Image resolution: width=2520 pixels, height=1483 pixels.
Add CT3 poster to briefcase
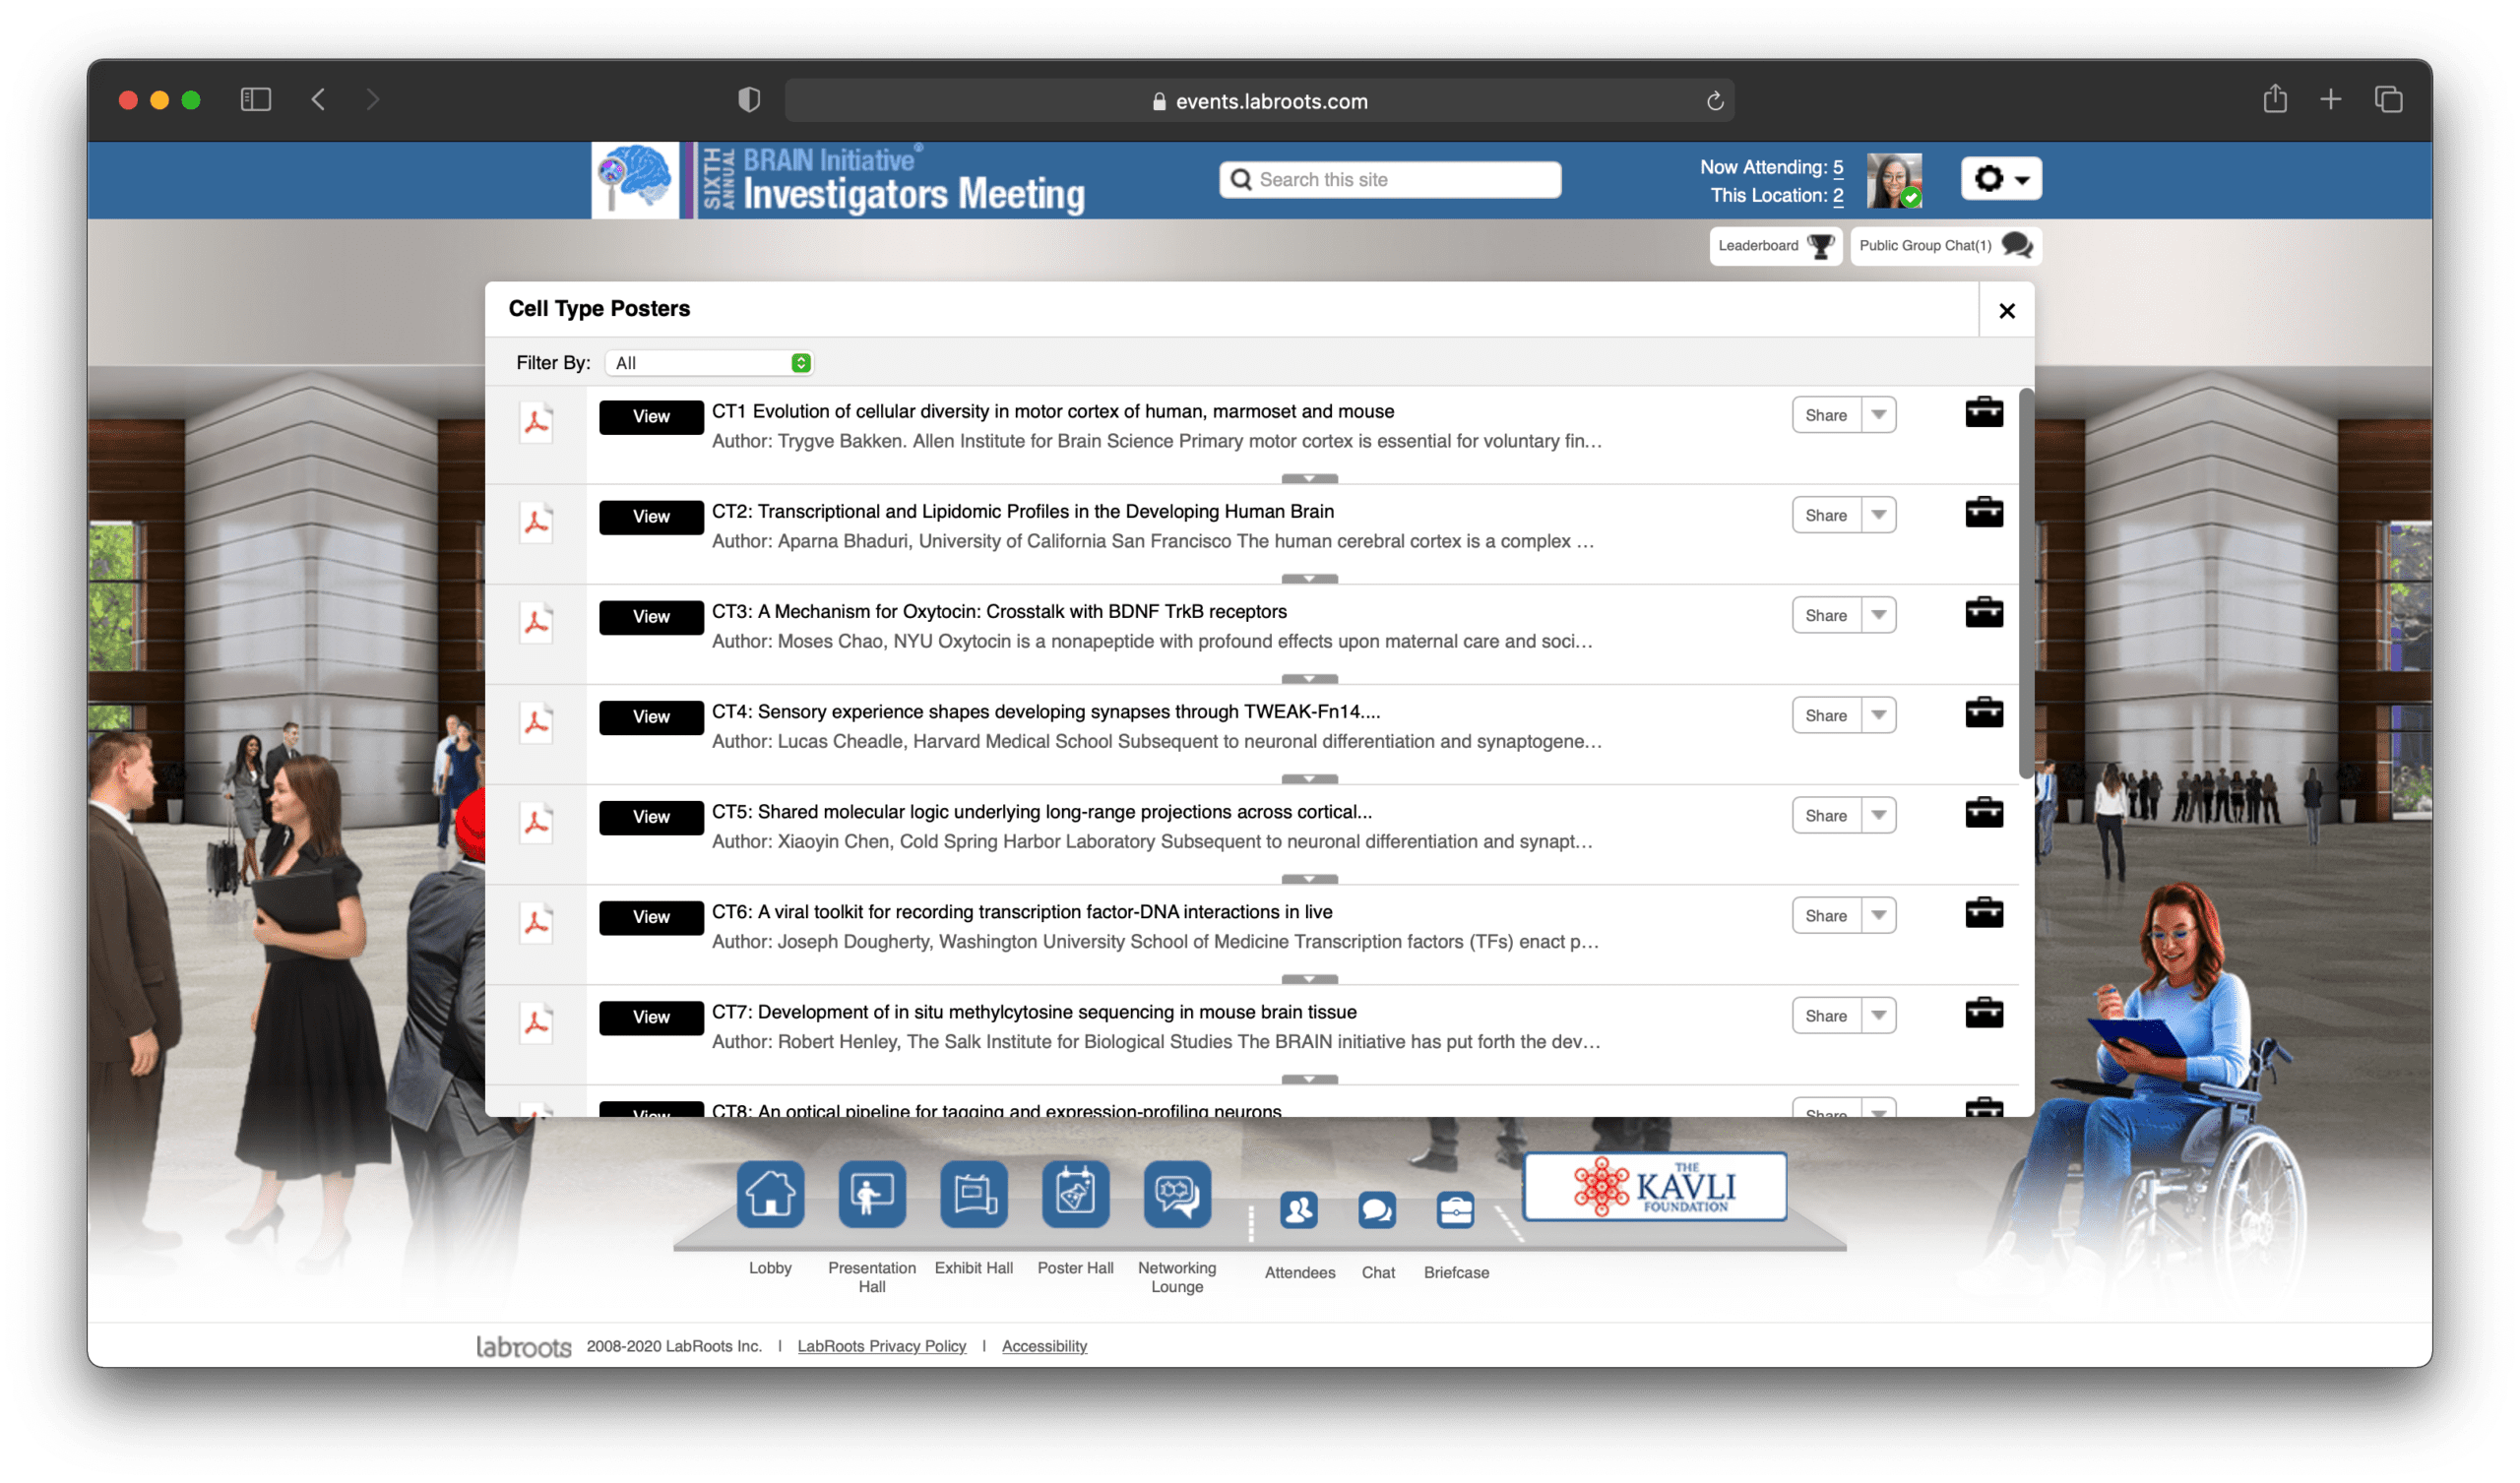(x=1984, y=612)
